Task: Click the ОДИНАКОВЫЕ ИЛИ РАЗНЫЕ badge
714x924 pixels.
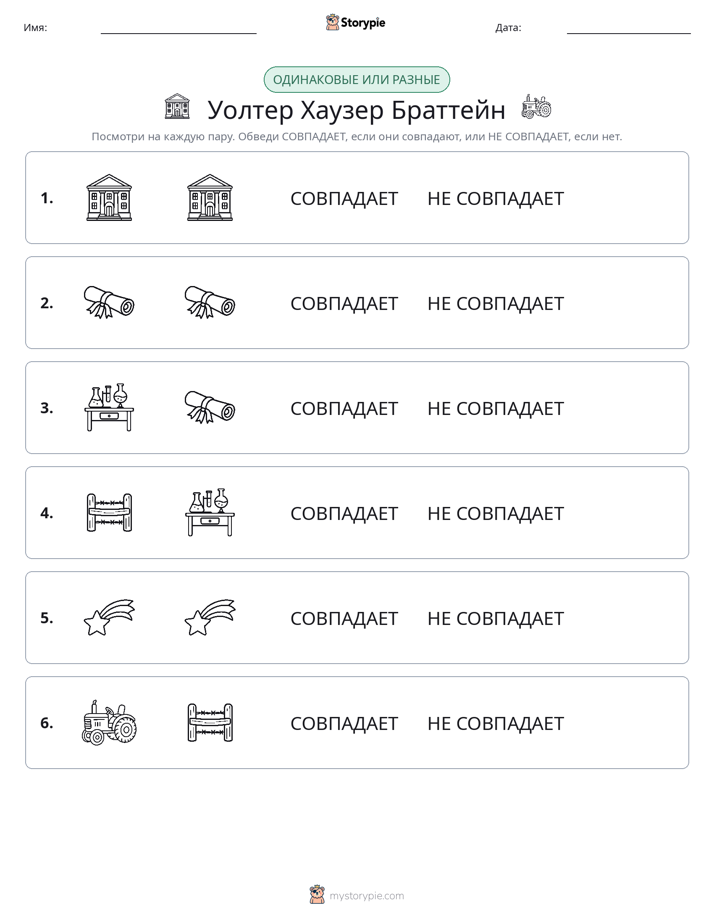Action: [356, 80]
